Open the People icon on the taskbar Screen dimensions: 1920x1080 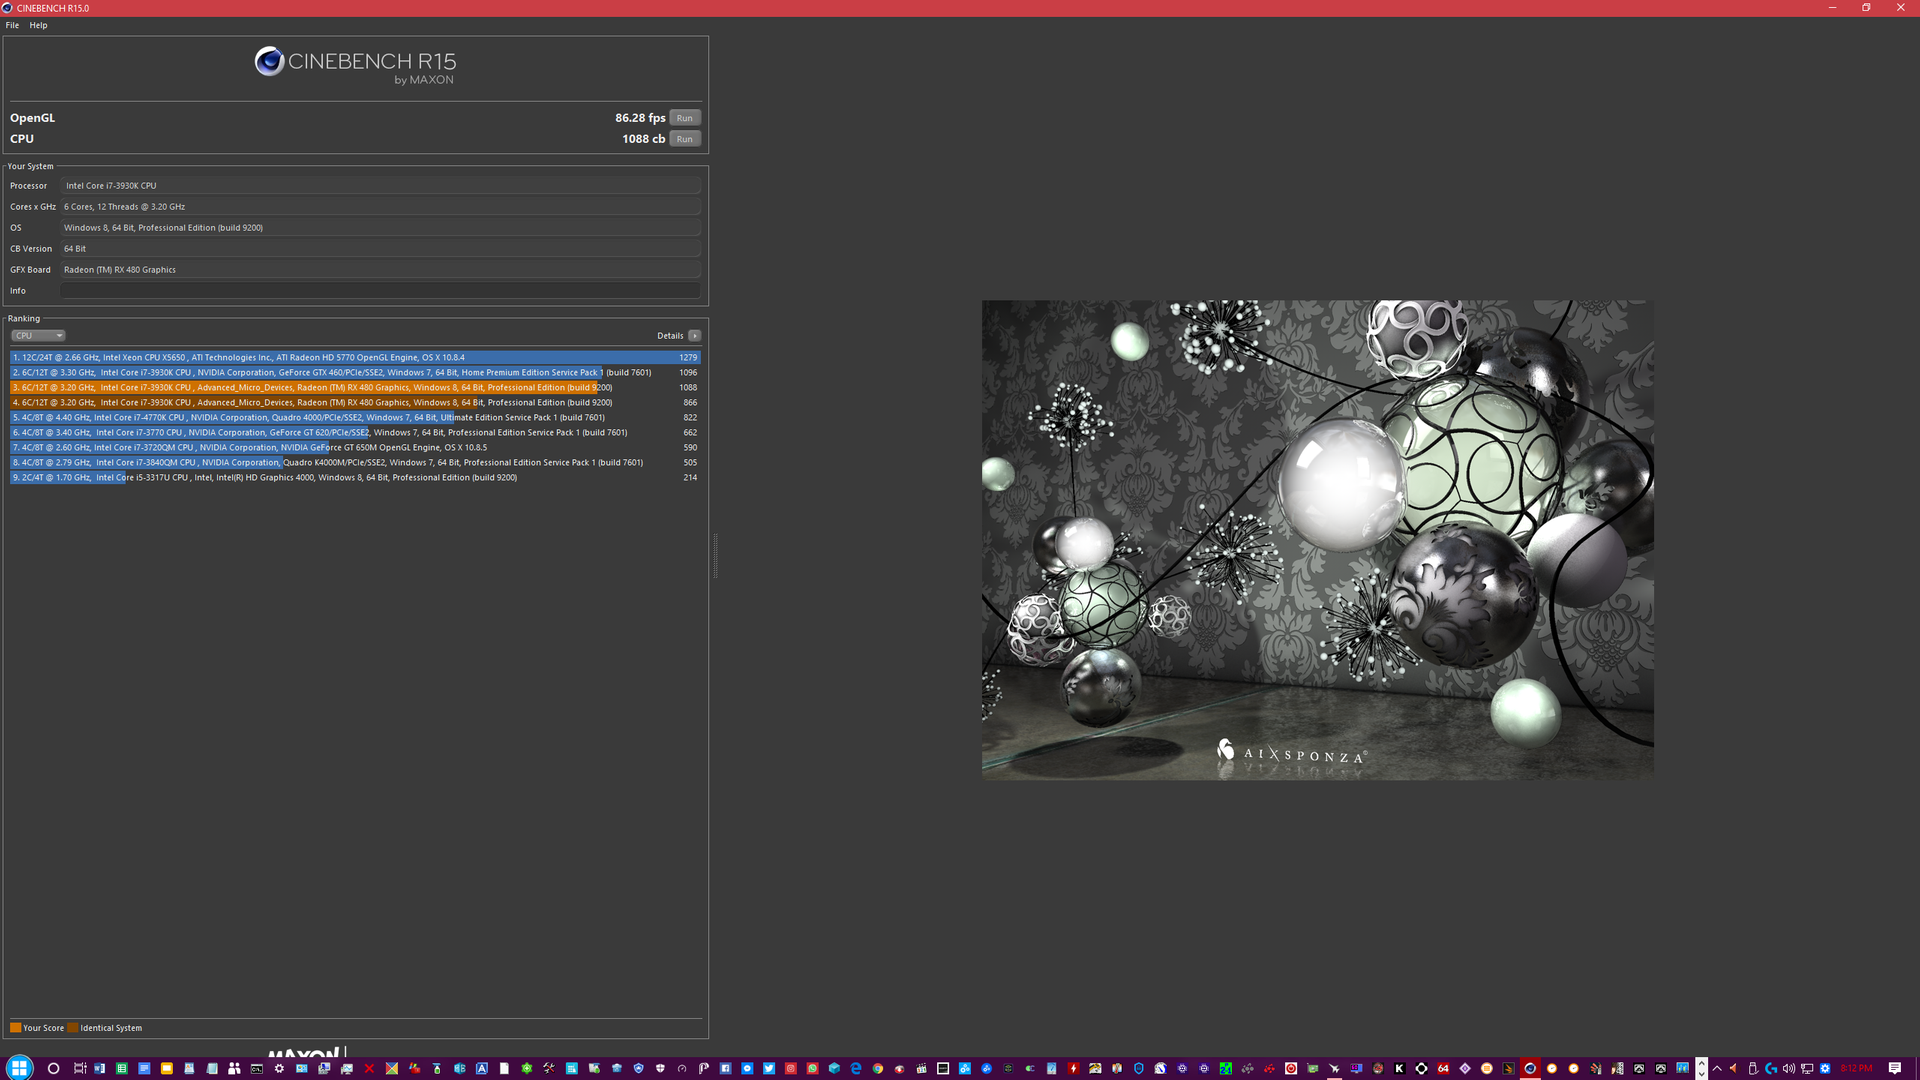click(234, 1068)
